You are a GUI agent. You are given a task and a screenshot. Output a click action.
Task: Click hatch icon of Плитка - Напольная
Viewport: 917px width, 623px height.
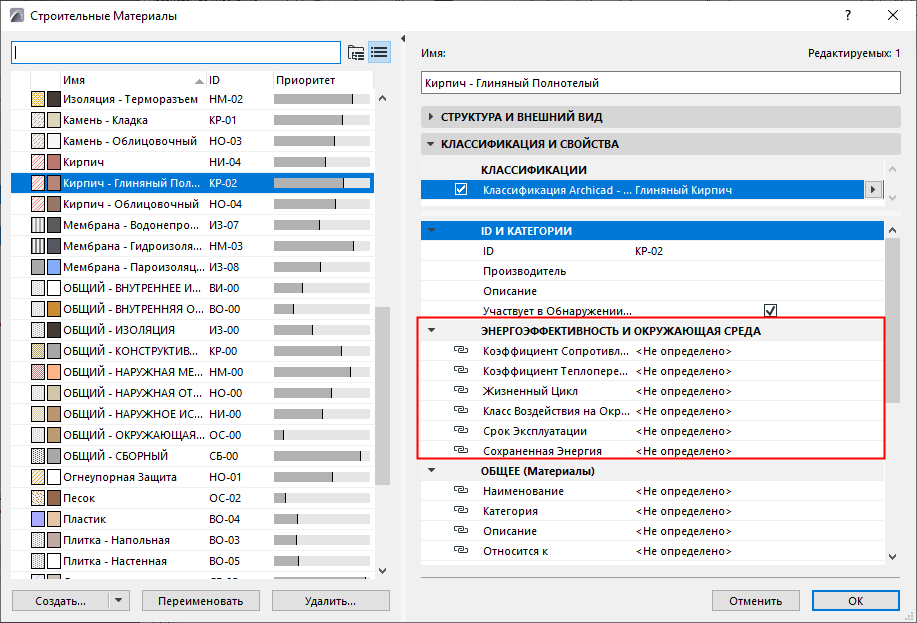point(38,541)
